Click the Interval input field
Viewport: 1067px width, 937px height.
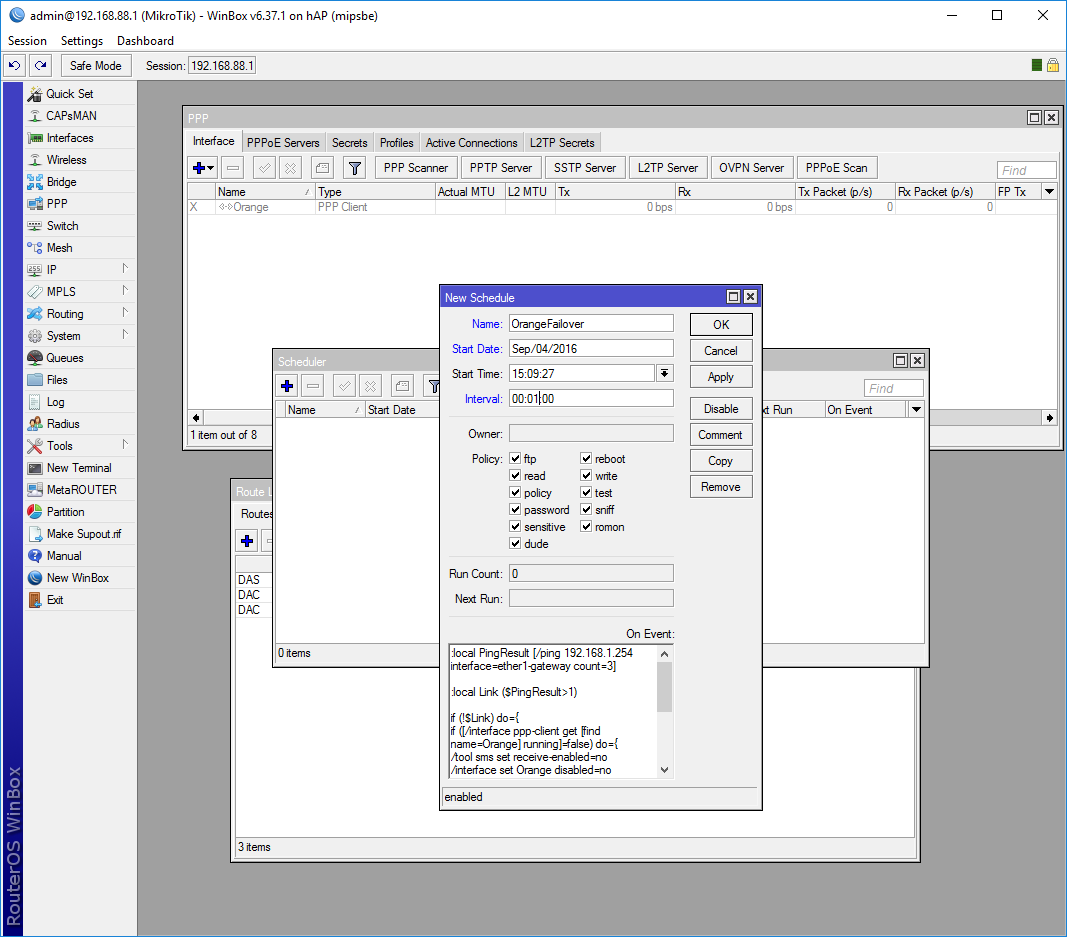coord(591,398)
